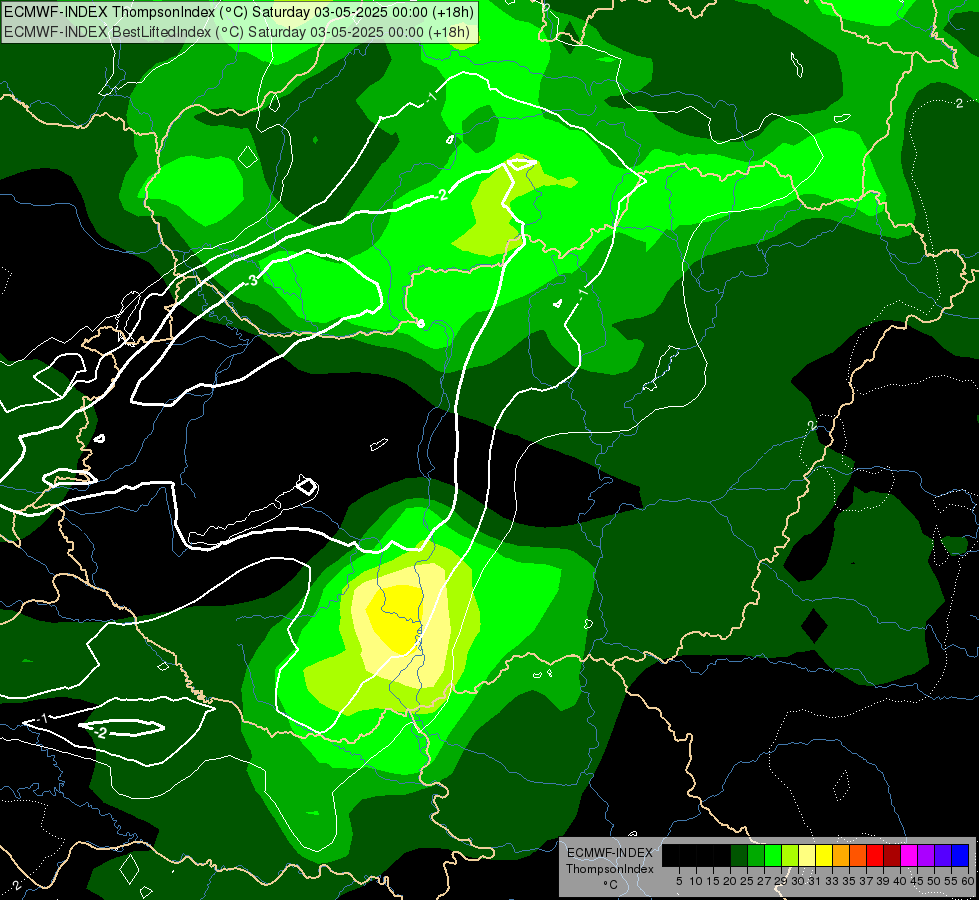This screenshot has height=900, width=979.
Task: Click the legend scale value 35
Action: click(x=850, y=881)
